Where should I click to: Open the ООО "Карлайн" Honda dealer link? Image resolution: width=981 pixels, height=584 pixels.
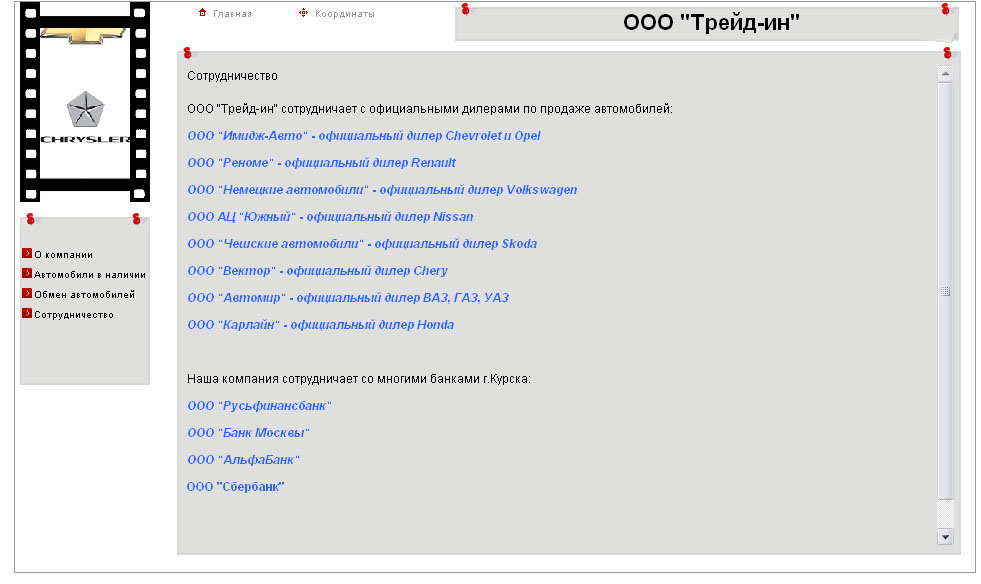[x=321, y=324]
